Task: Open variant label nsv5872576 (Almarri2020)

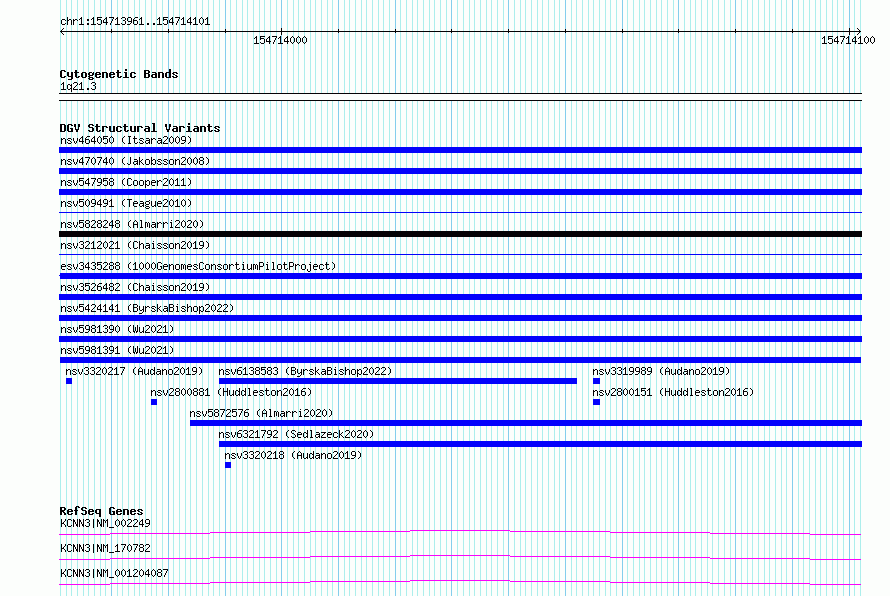Action: click(261, 413)
